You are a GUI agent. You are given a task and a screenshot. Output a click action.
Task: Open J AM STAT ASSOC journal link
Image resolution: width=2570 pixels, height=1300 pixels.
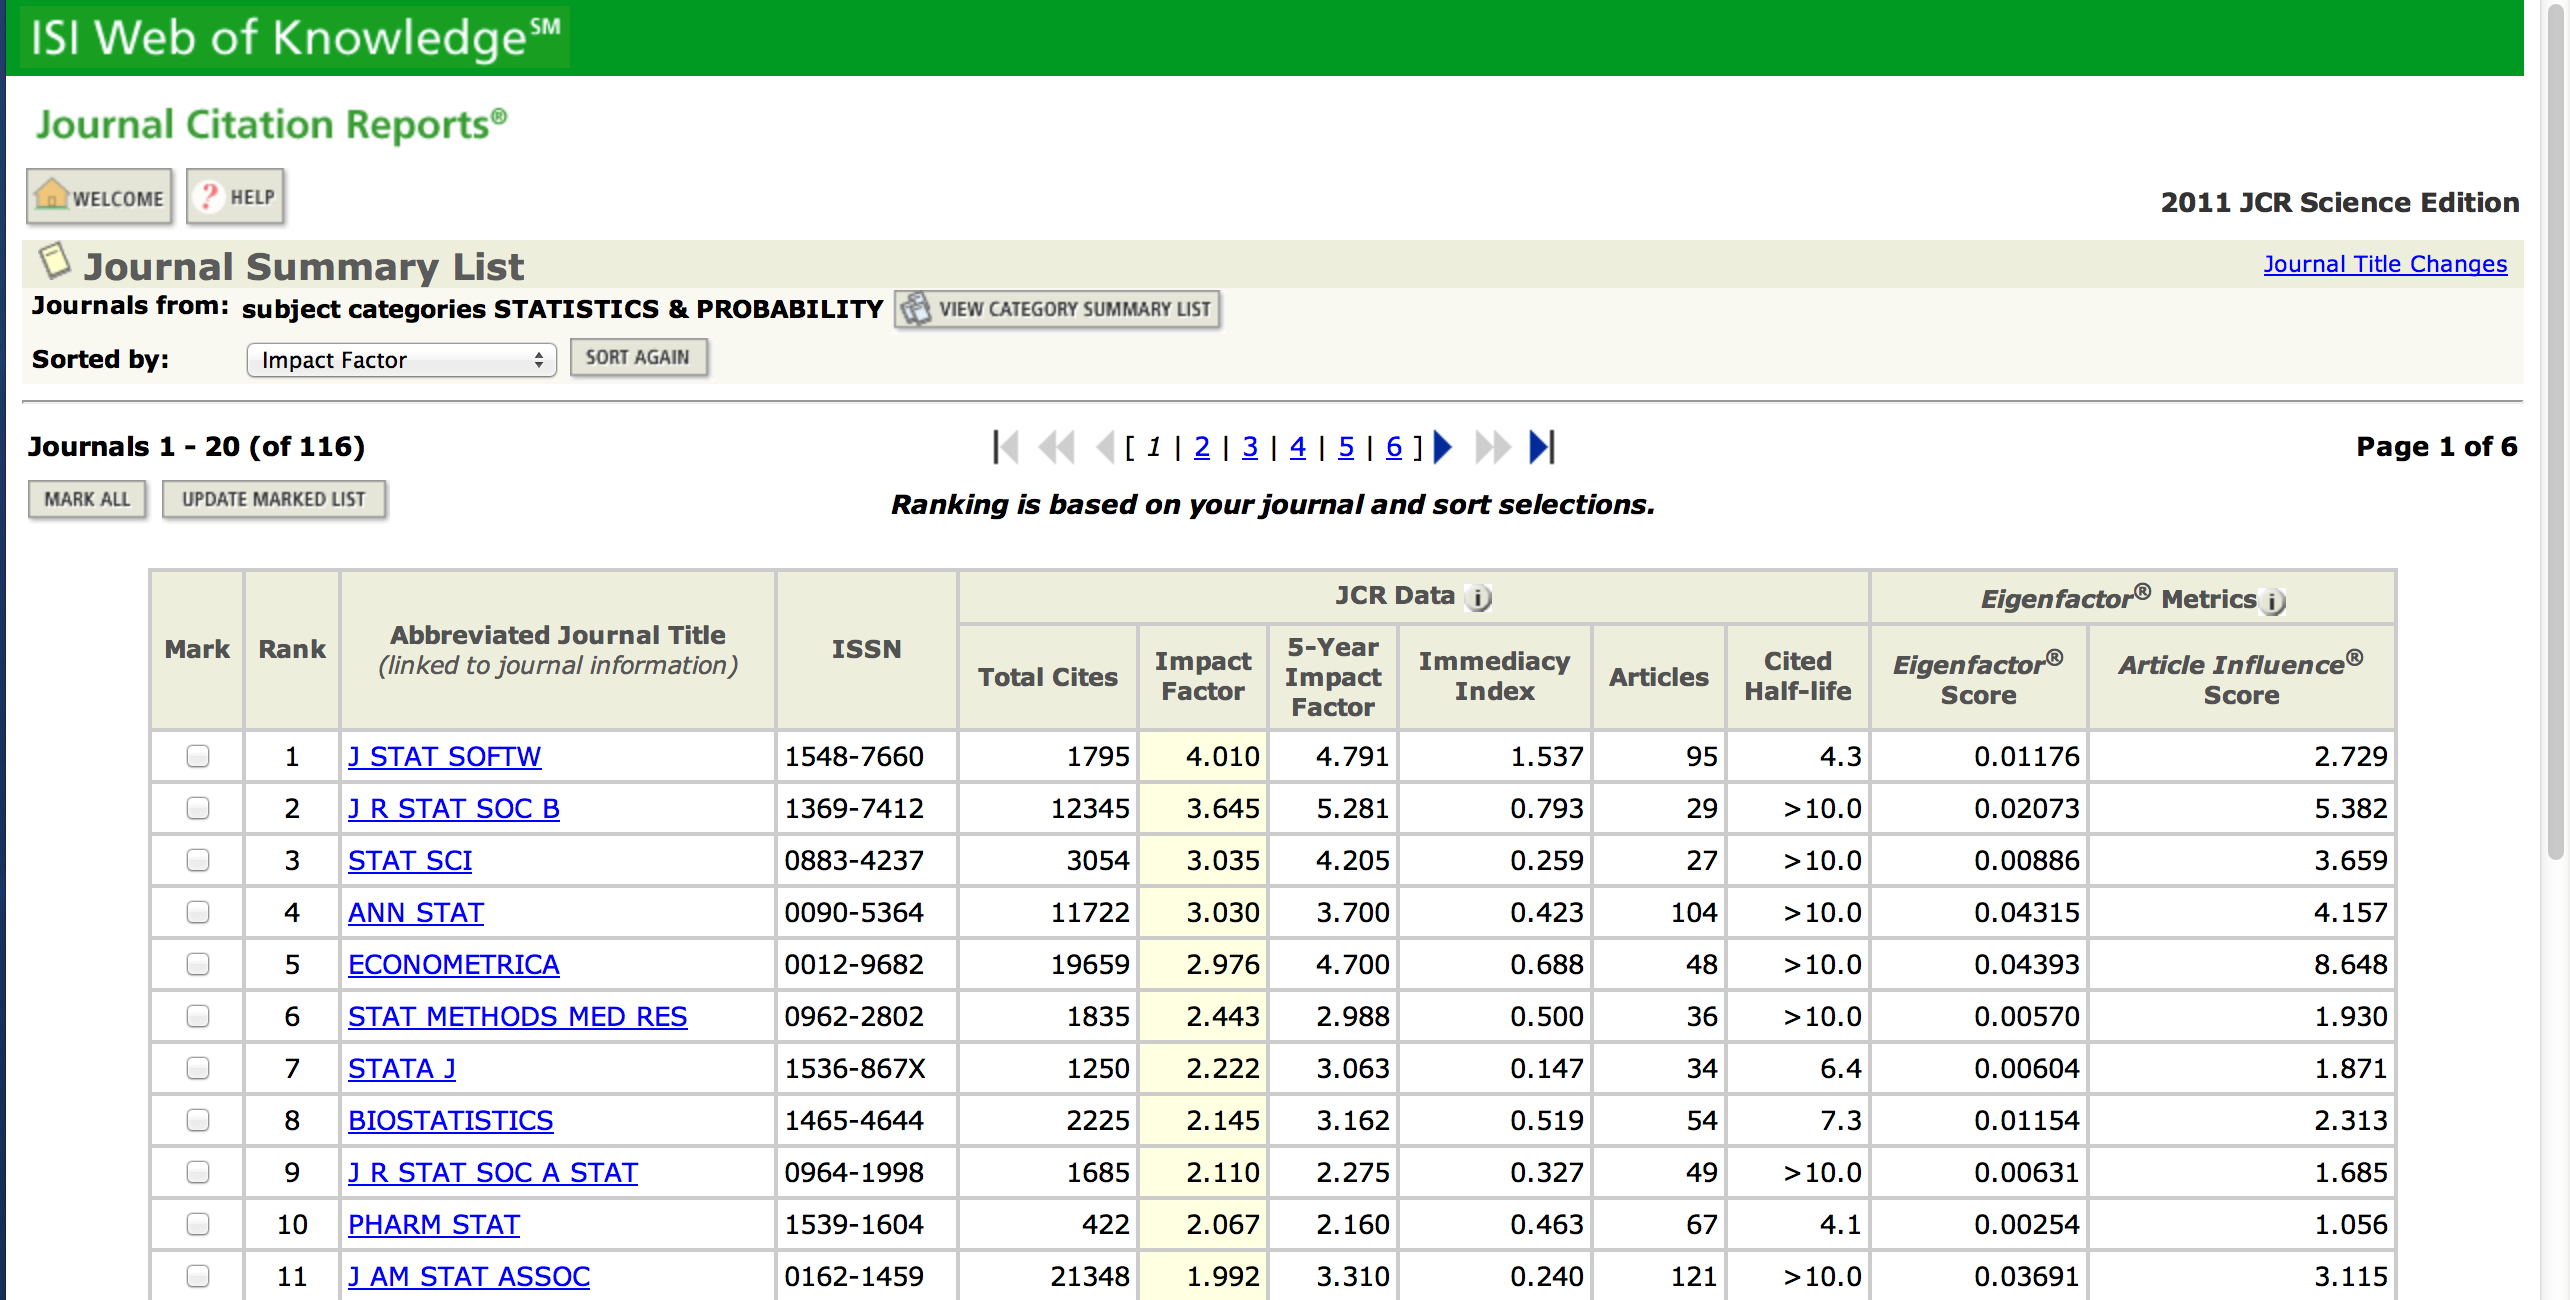point(469,1277)
